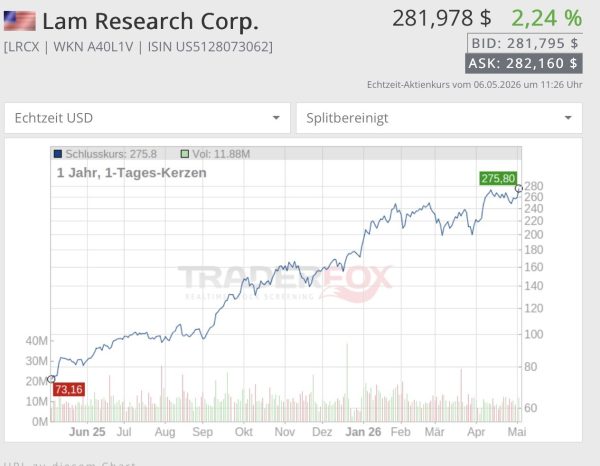Open the Splitbereinigt dropdown
Screen dimensions: 600x466
pos(439,118)
